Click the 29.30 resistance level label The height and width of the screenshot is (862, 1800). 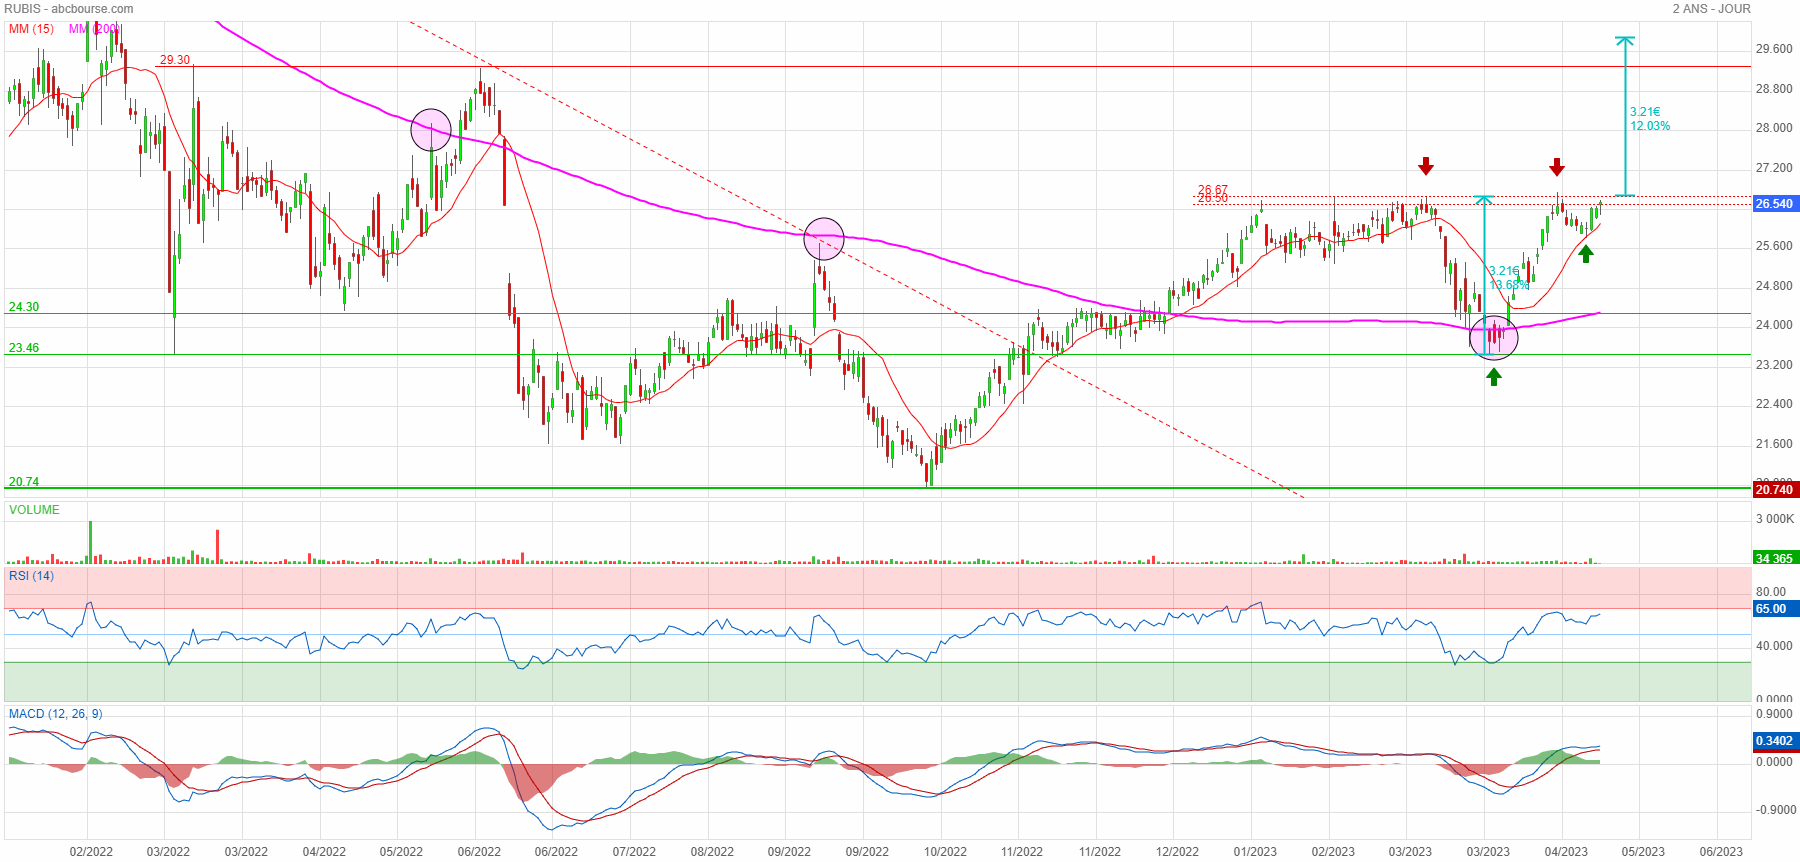point(175,60)
